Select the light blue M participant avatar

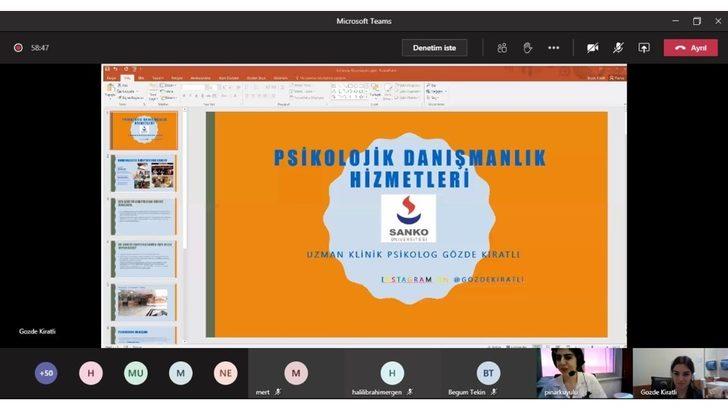pos(181,373)
